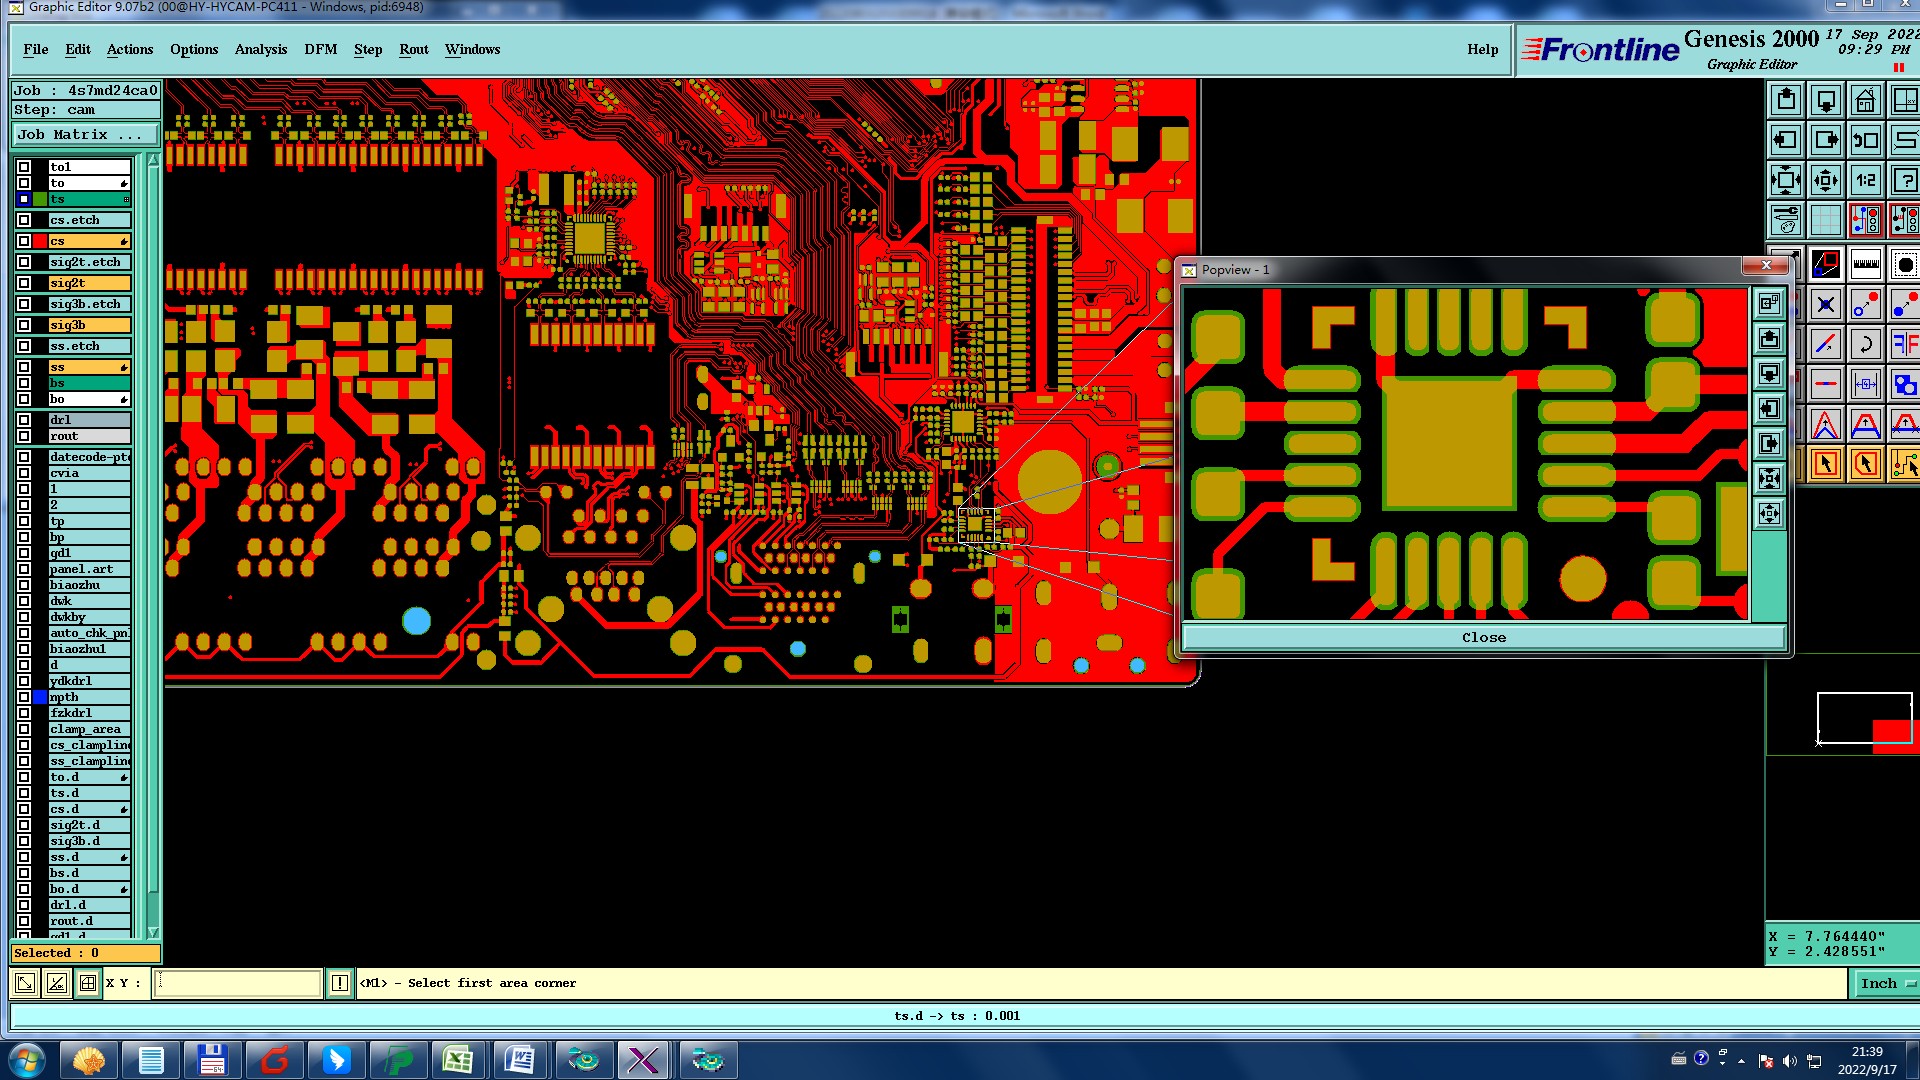Click the Home view icon
Image resolution: width=1920 pixels, height=1080 pixels.
(1865, 101)
